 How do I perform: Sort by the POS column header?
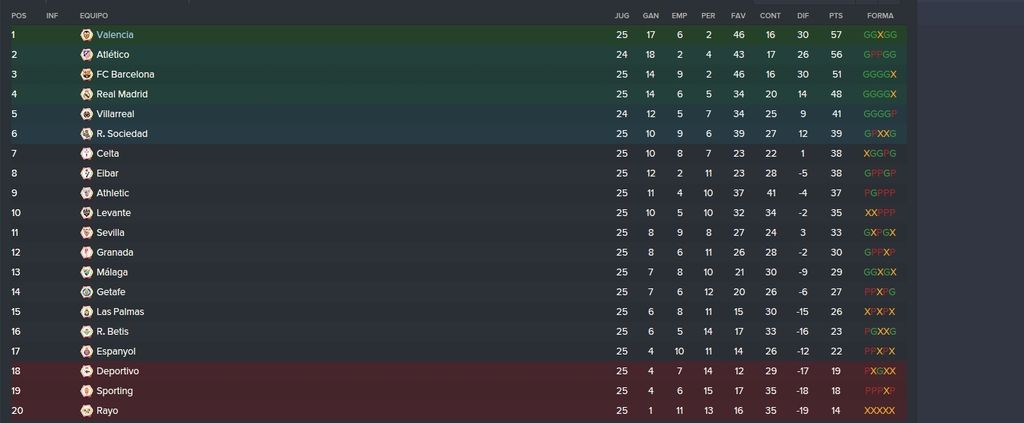18,16
